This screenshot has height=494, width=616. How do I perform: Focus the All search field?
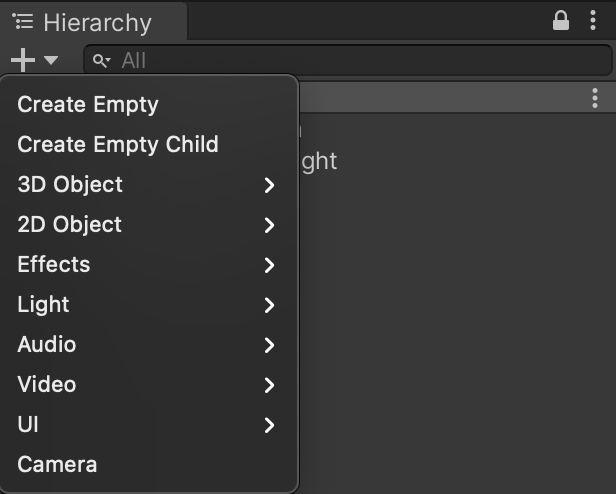(348, 60)
